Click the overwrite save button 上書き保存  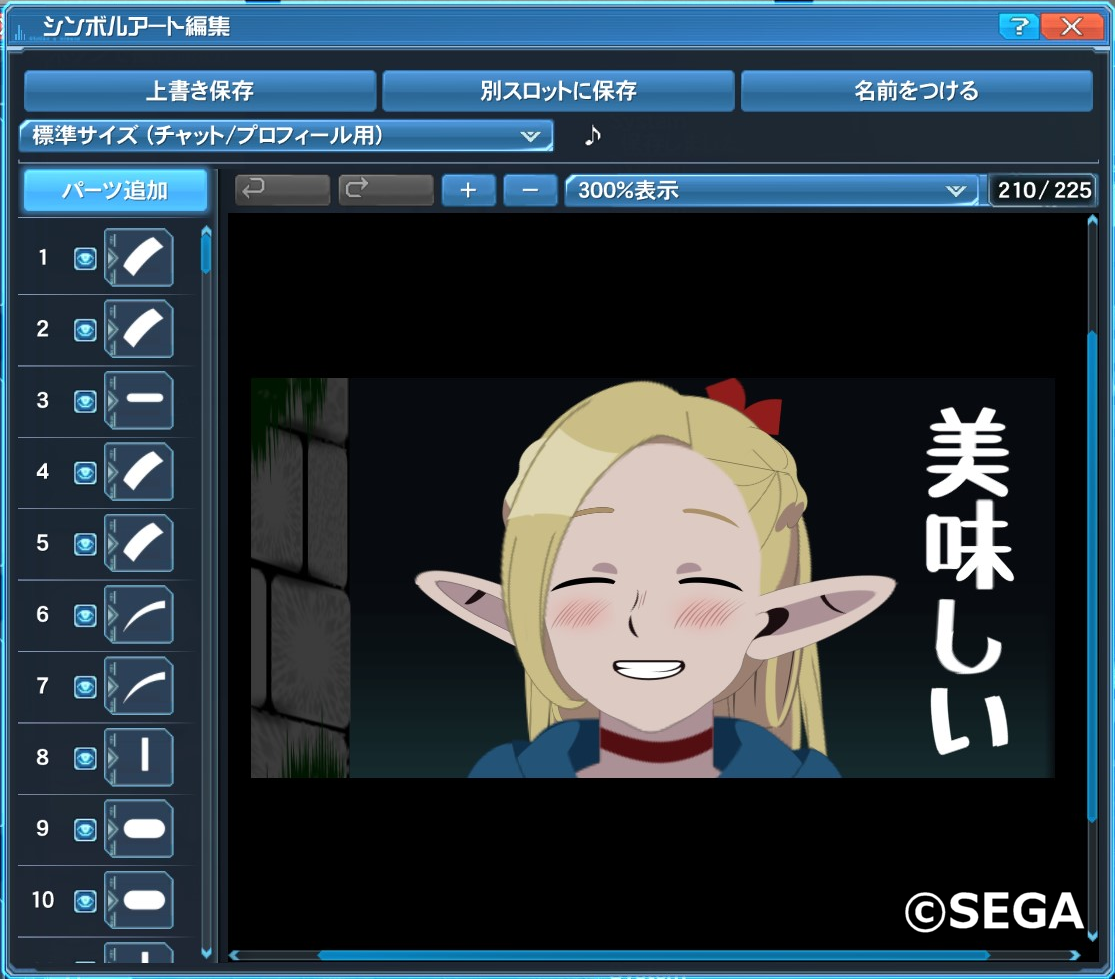[x=200, y=90]
